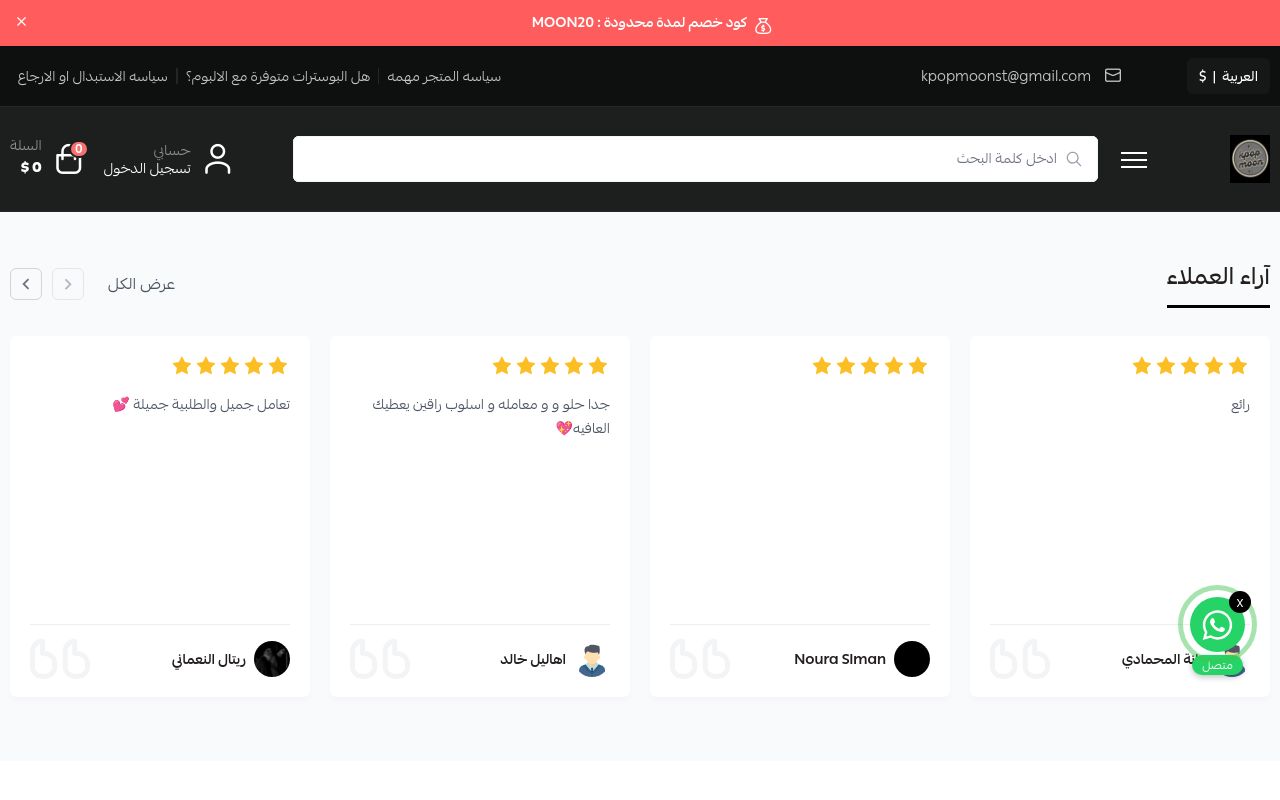
Task: Click the Moon store logo
Action: pos(1249,159)
